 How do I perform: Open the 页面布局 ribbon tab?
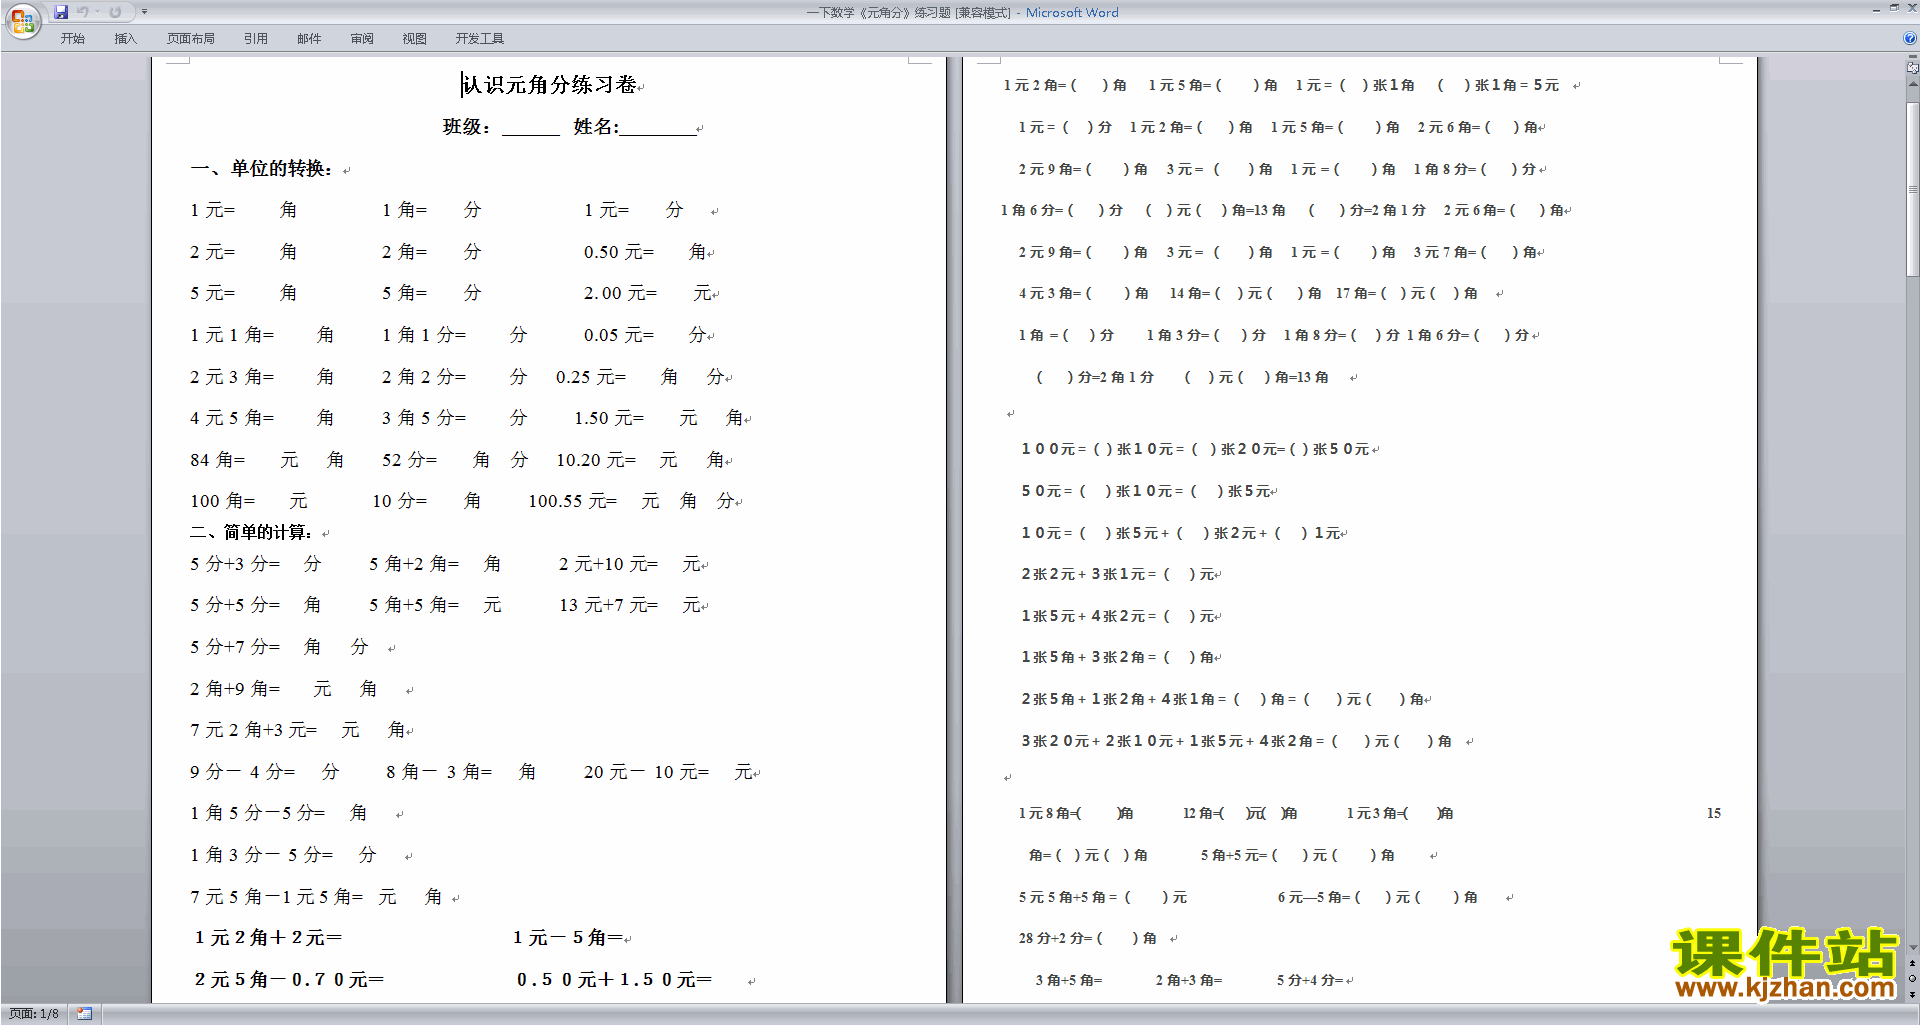[190, 39]
